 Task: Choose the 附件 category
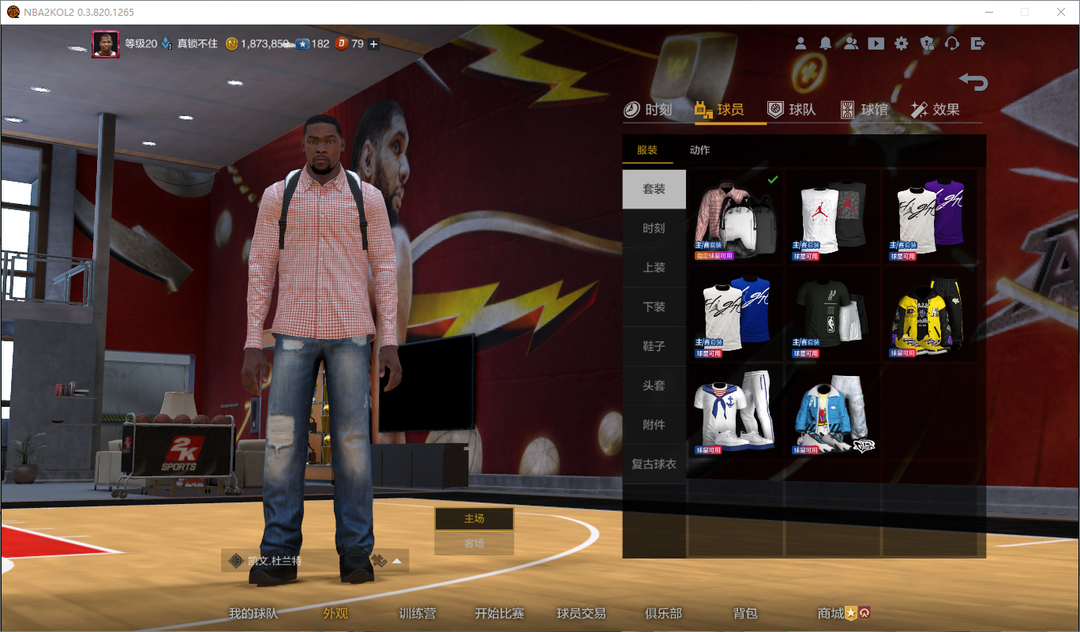pyautogui.click(x=654, y=425)
